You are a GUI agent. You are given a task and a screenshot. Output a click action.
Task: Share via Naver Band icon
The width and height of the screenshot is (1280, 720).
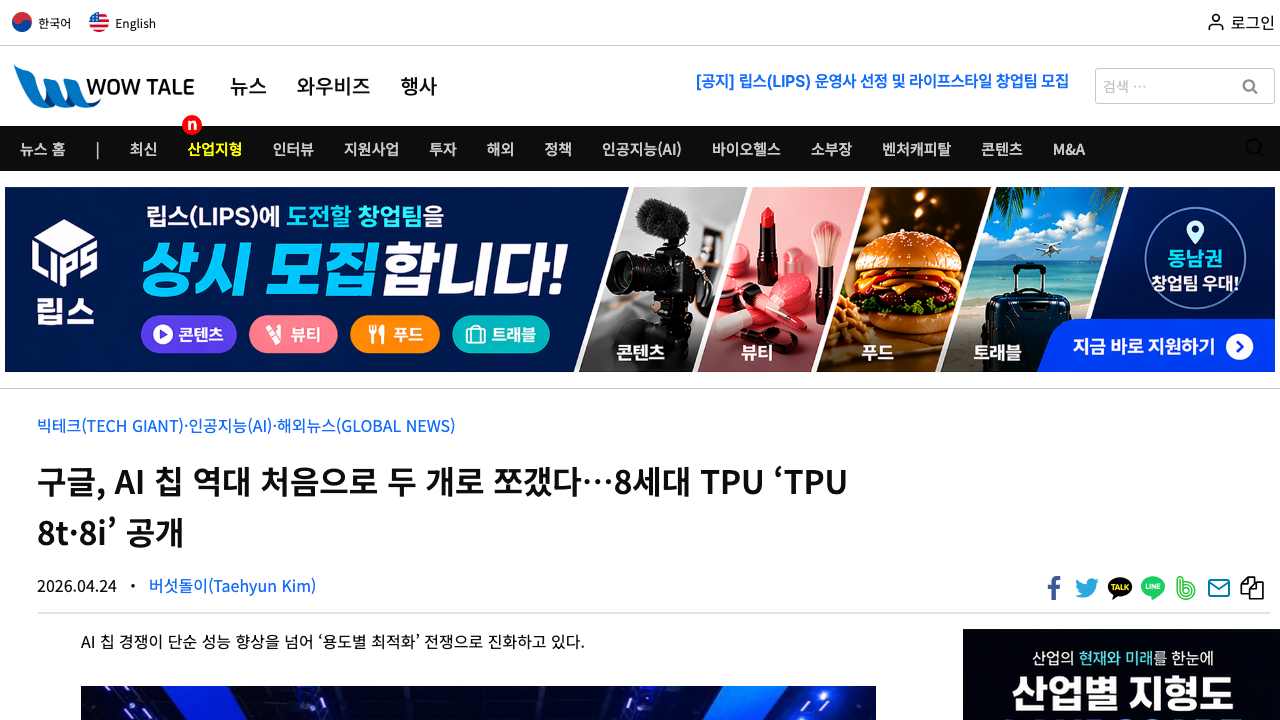(1186, 588)
